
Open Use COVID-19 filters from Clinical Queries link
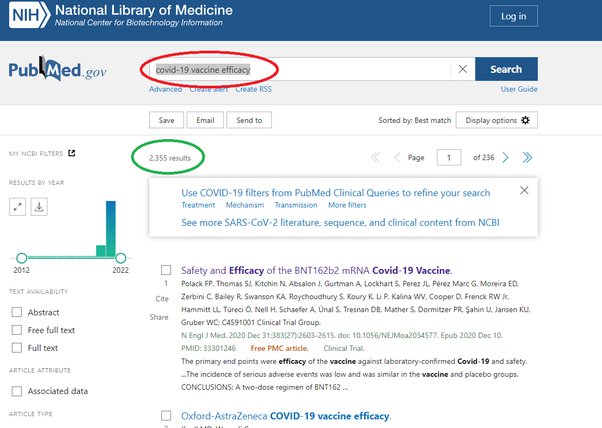coord(336,193)
